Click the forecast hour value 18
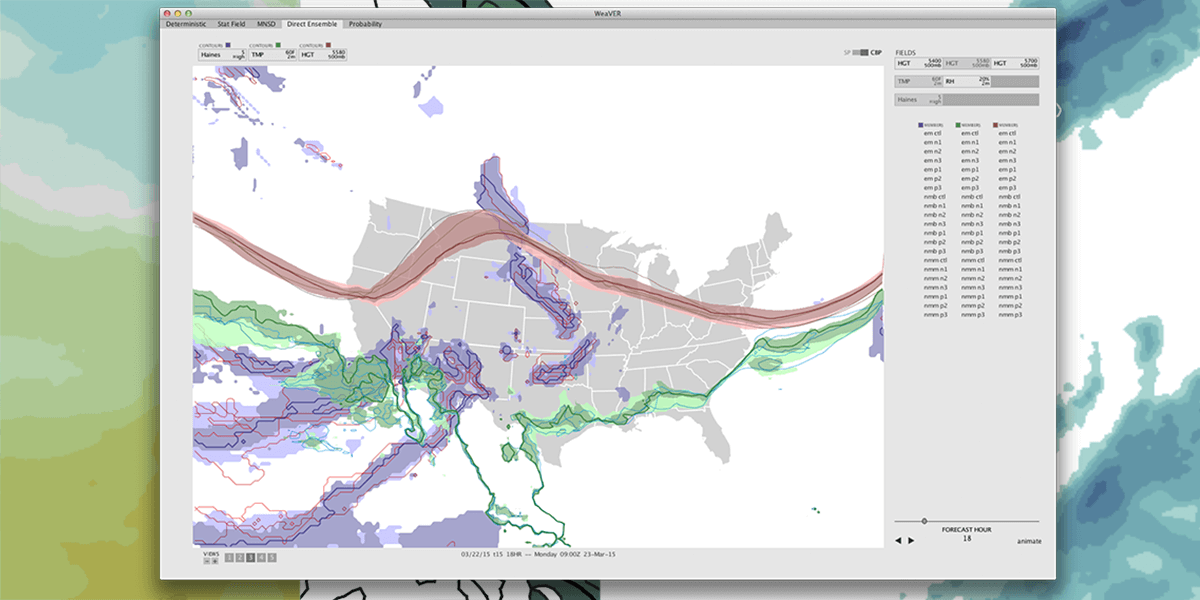 point(967,538)
